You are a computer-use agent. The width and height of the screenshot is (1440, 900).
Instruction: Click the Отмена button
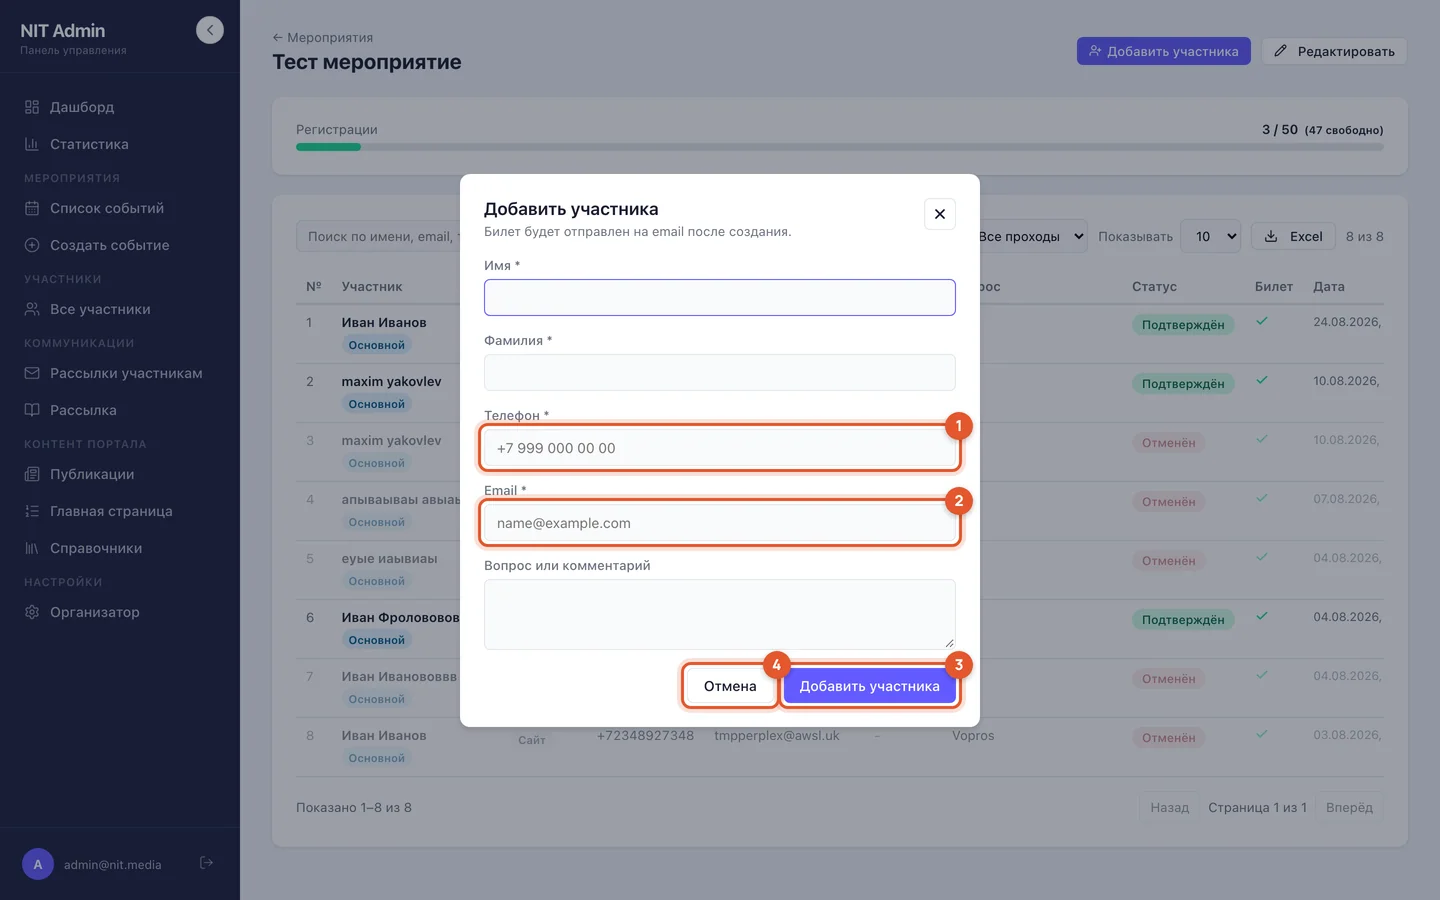pyautogui.click(x=730, y=686)
